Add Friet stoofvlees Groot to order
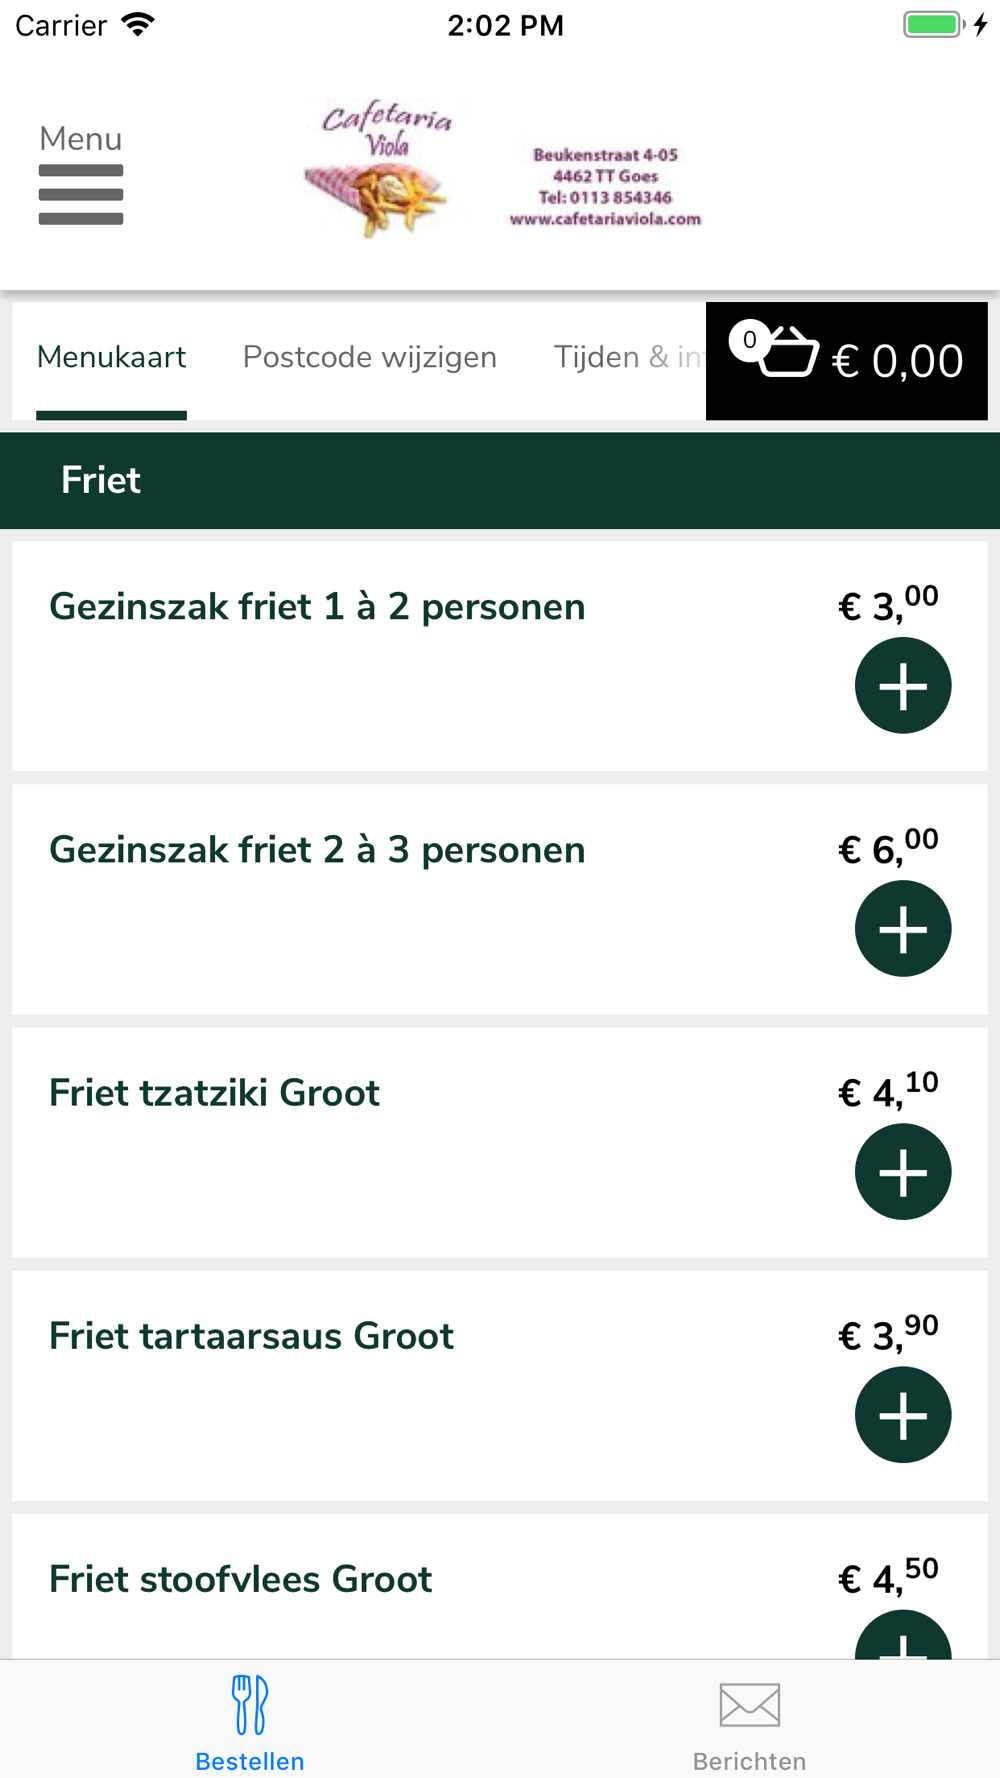The height and width of the screenshot is (1778, 1000). 902,1638
